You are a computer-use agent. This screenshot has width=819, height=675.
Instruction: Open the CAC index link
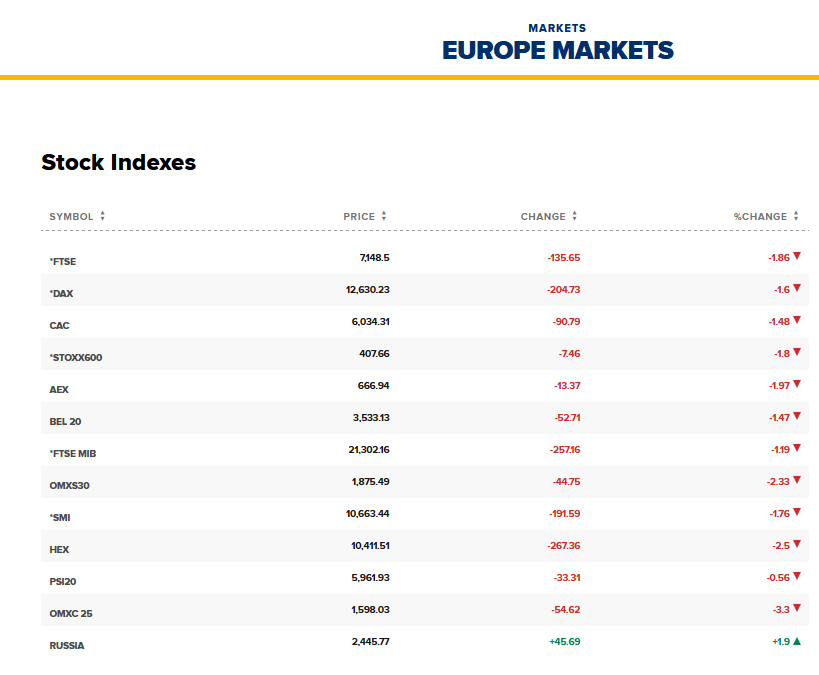tap(59, 325)
